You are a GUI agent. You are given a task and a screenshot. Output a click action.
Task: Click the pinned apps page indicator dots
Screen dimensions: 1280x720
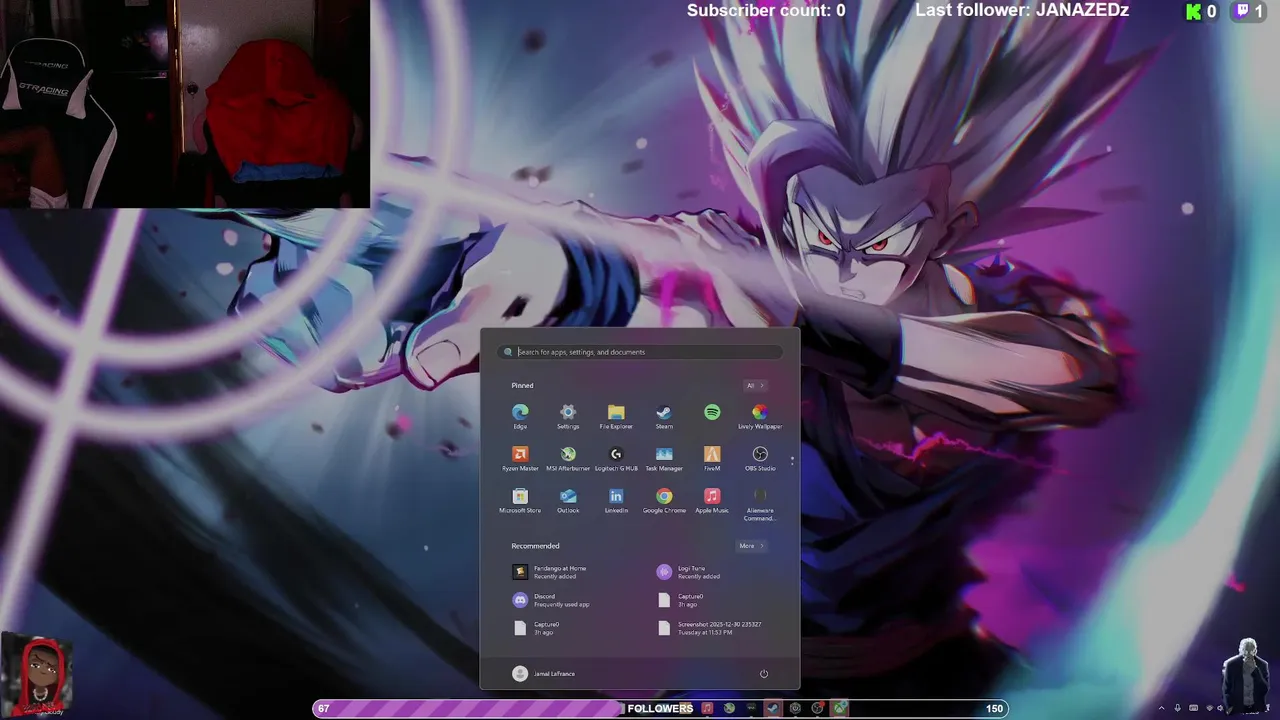[792, 461]
